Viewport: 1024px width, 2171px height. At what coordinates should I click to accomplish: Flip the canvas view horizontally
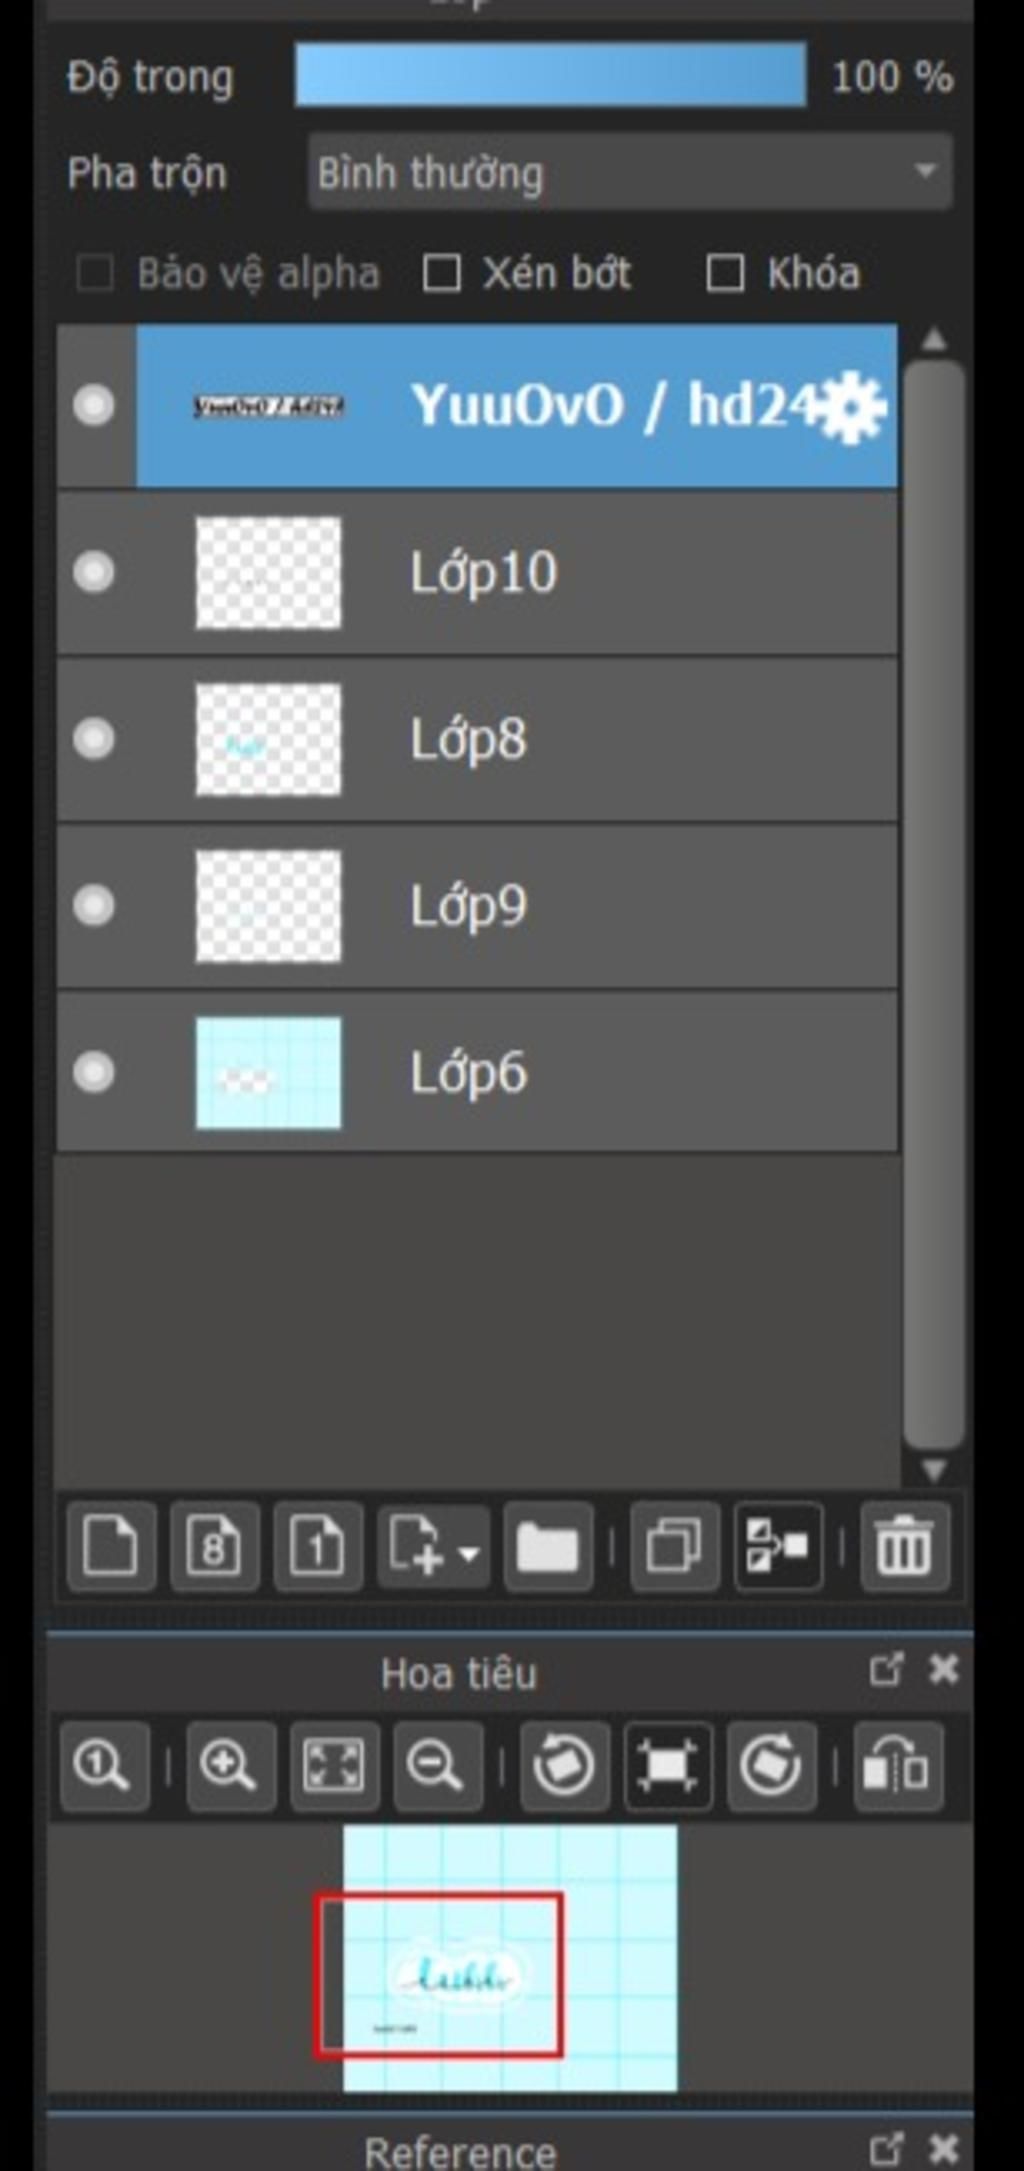click(897, 1766)
